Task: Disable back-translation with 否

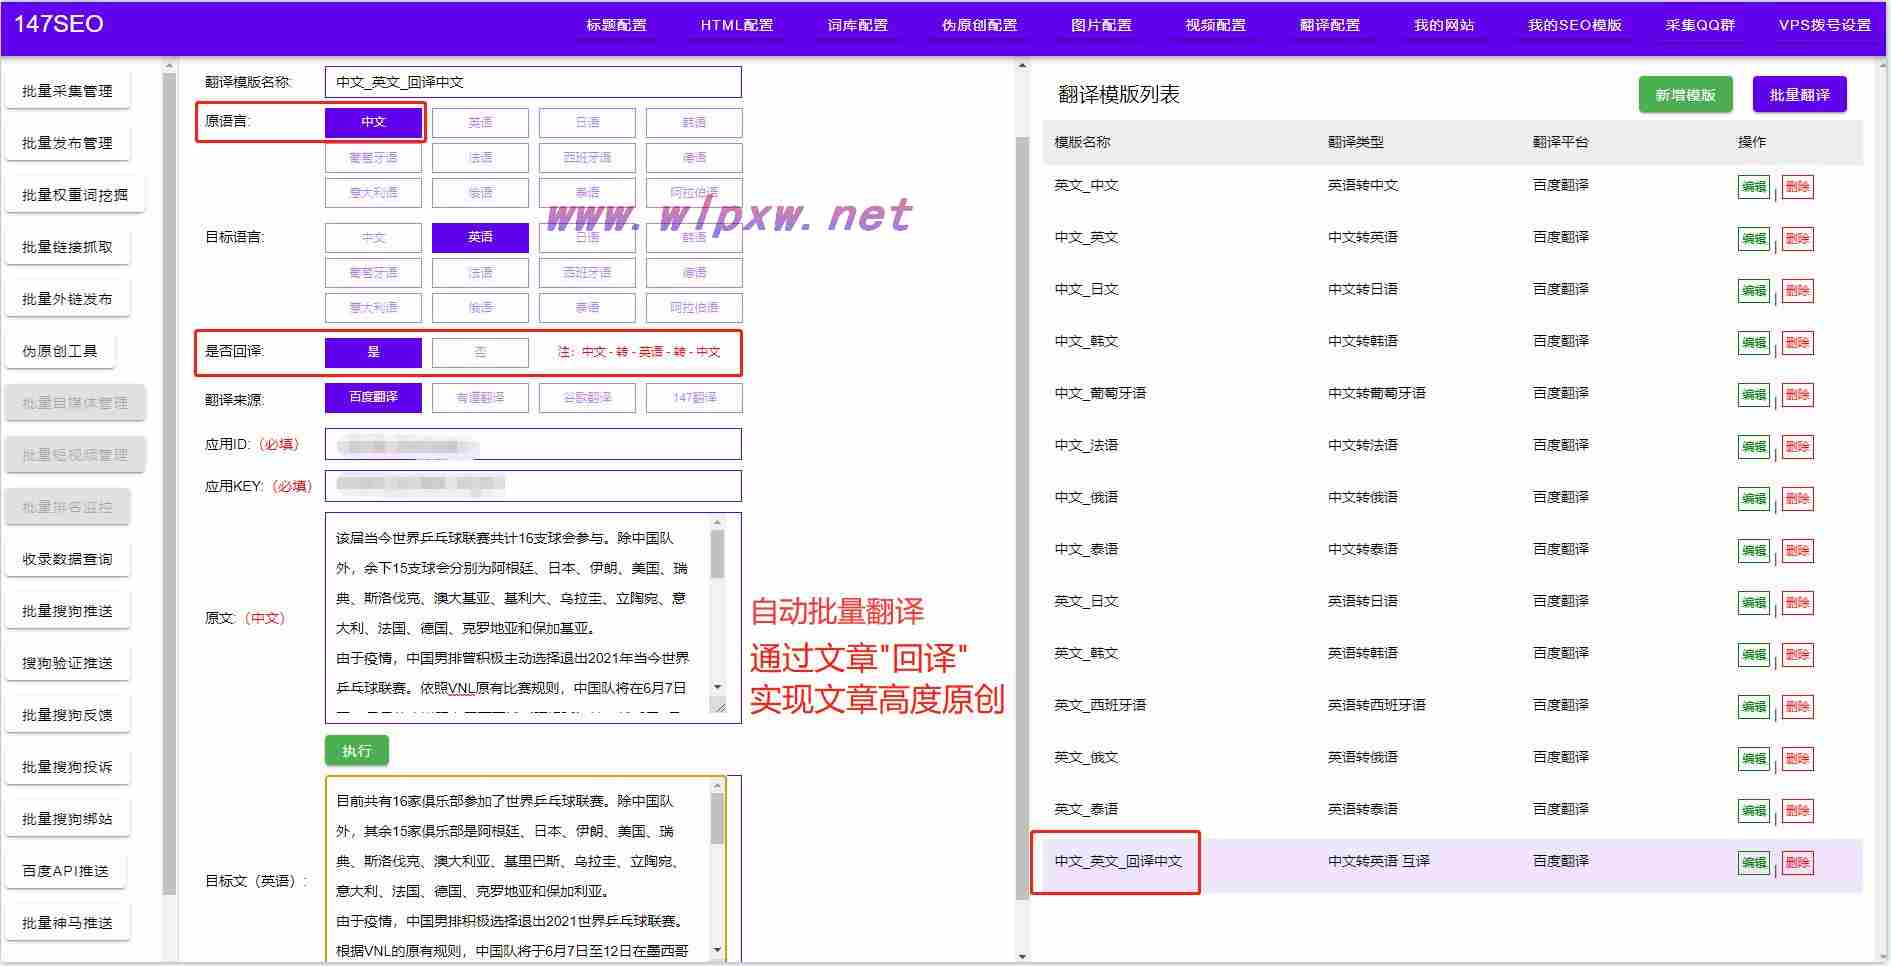Action: click(x=480, y=352)
